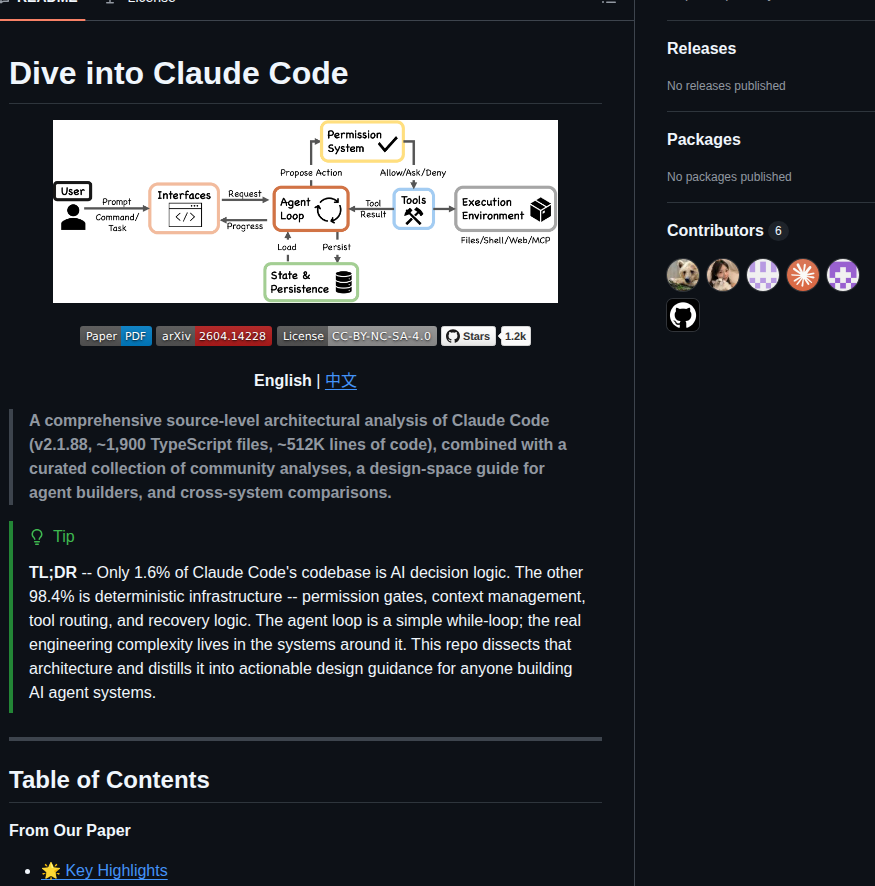Screen dimensions: 875x886
Task: Click the License CC-BY-NC-SA-4.0 badge
Action: (356, 336)
